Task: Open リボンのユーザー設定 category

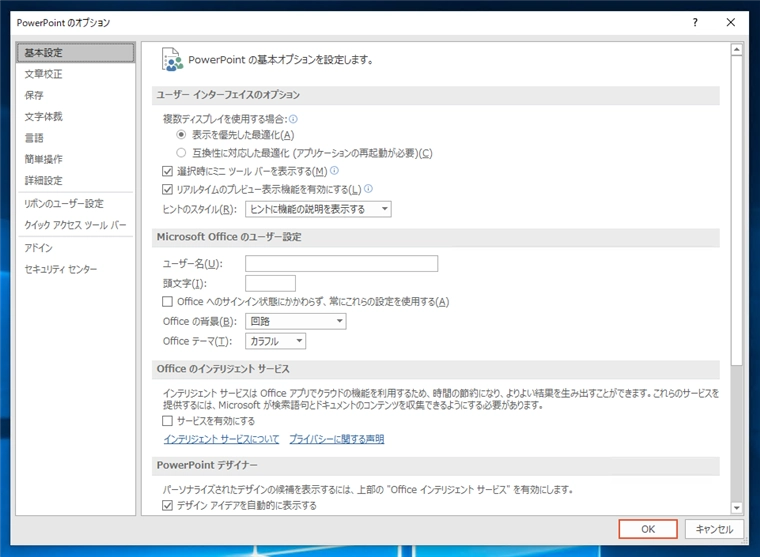Action: pyautogui.click(x=75, y=204)
